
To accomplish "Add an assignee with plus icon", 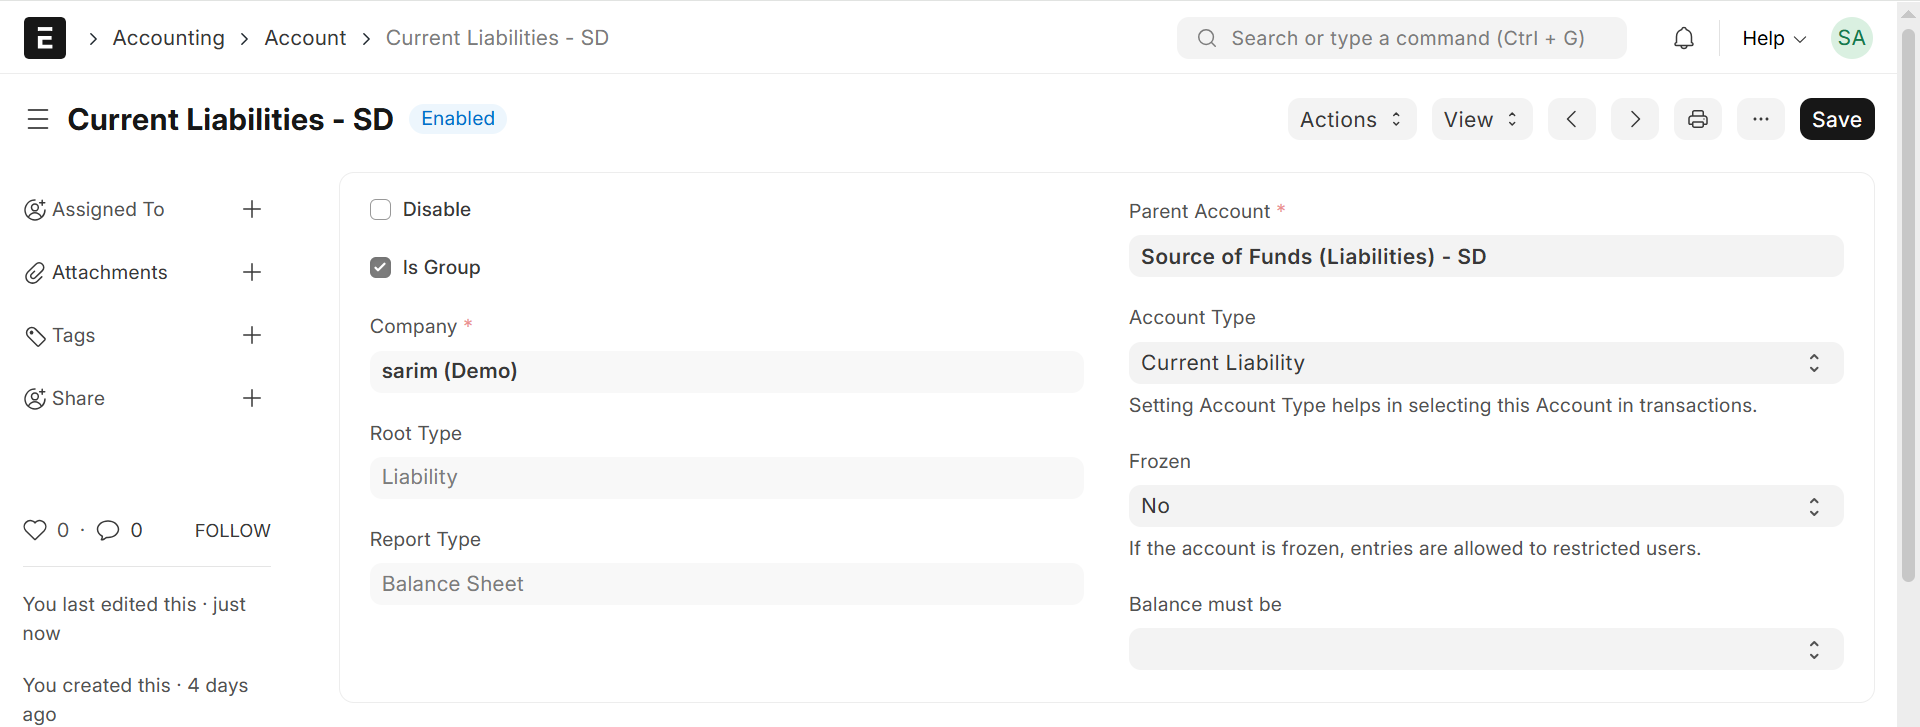I will click(x=252, y=209).
